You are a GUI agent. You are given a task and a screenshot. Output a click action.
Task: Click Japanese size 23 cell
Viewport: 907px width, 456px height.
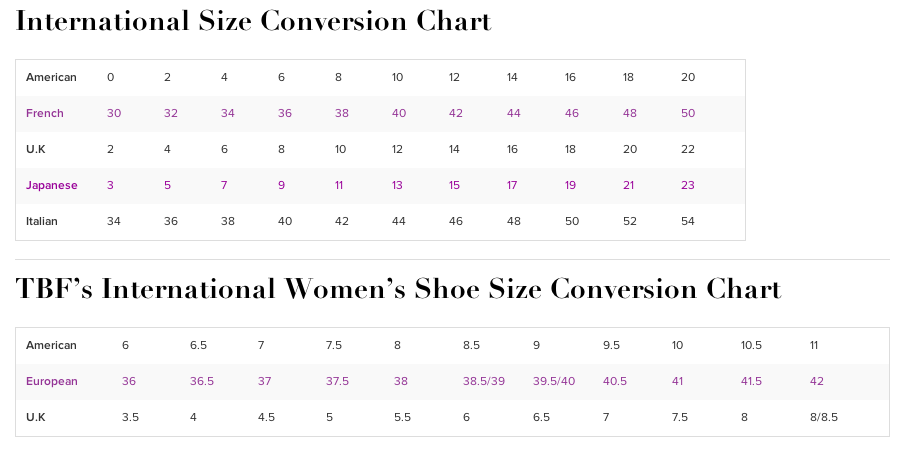688,186
